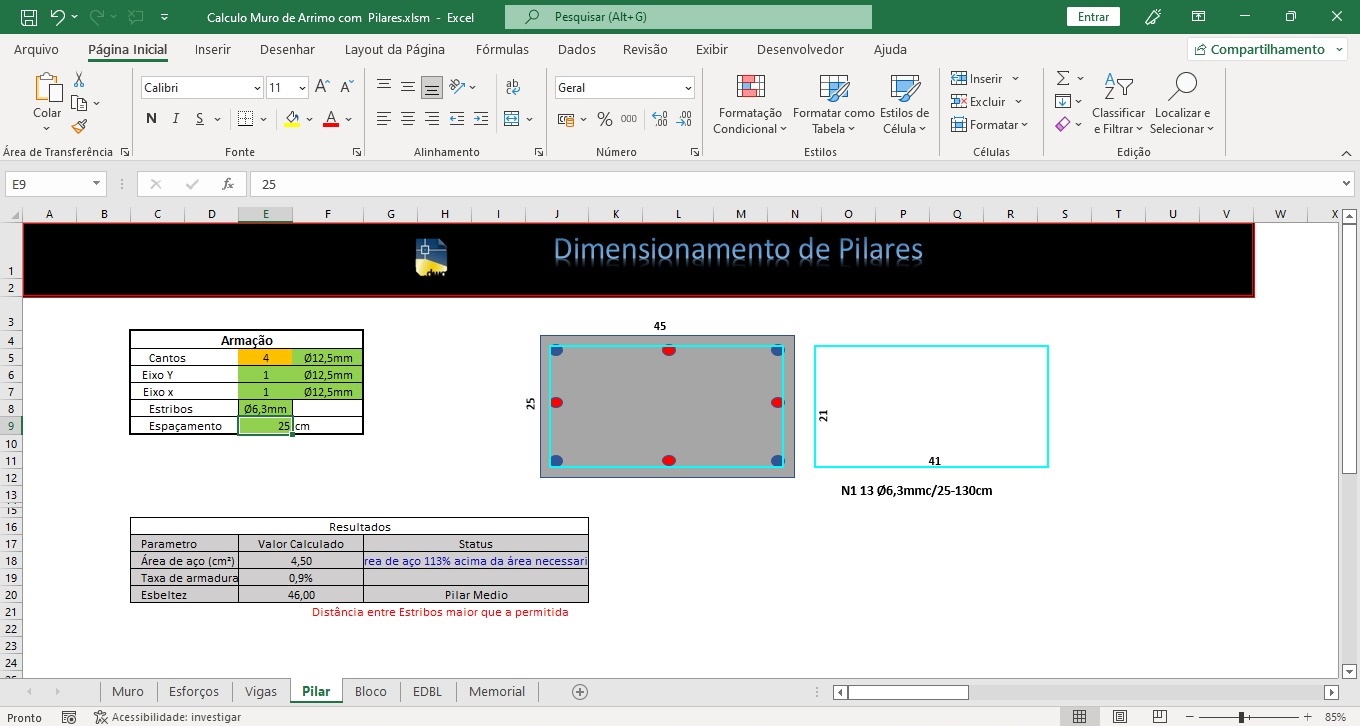The image size is (1360, 726).
Task: Increase the font size
Action: [322, 88]
